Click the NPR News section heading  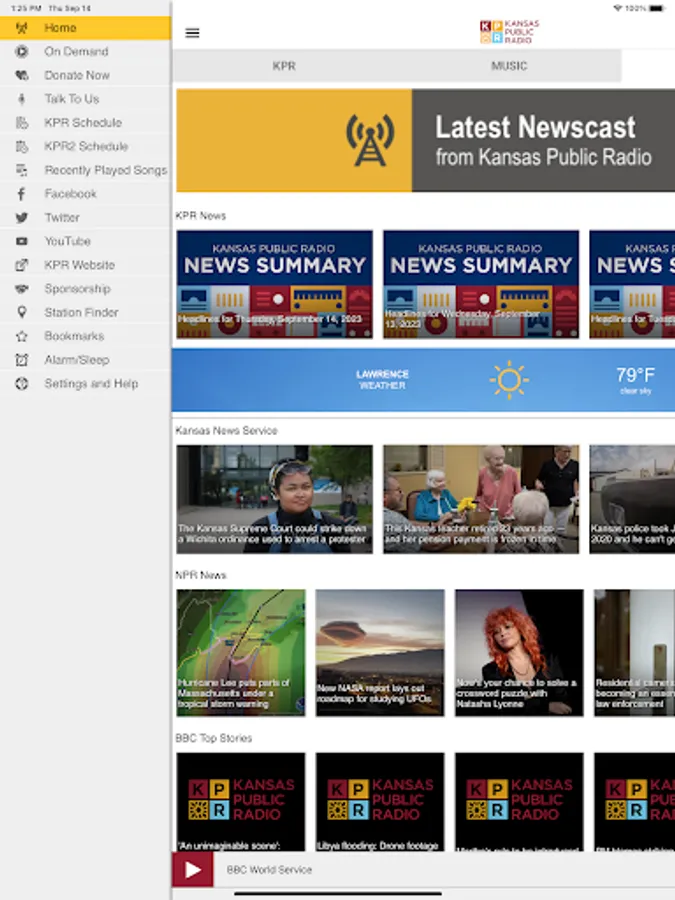[200, 575]
